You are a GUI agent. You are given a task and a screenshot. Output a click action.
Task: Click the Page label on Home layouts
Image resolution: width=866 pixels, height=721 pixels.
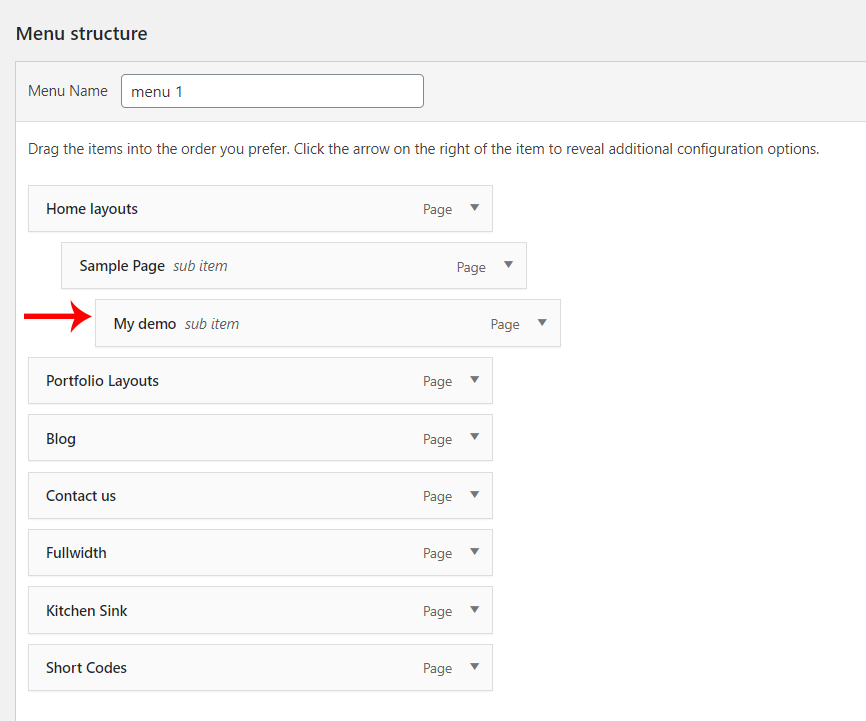[x=437, y=210]
